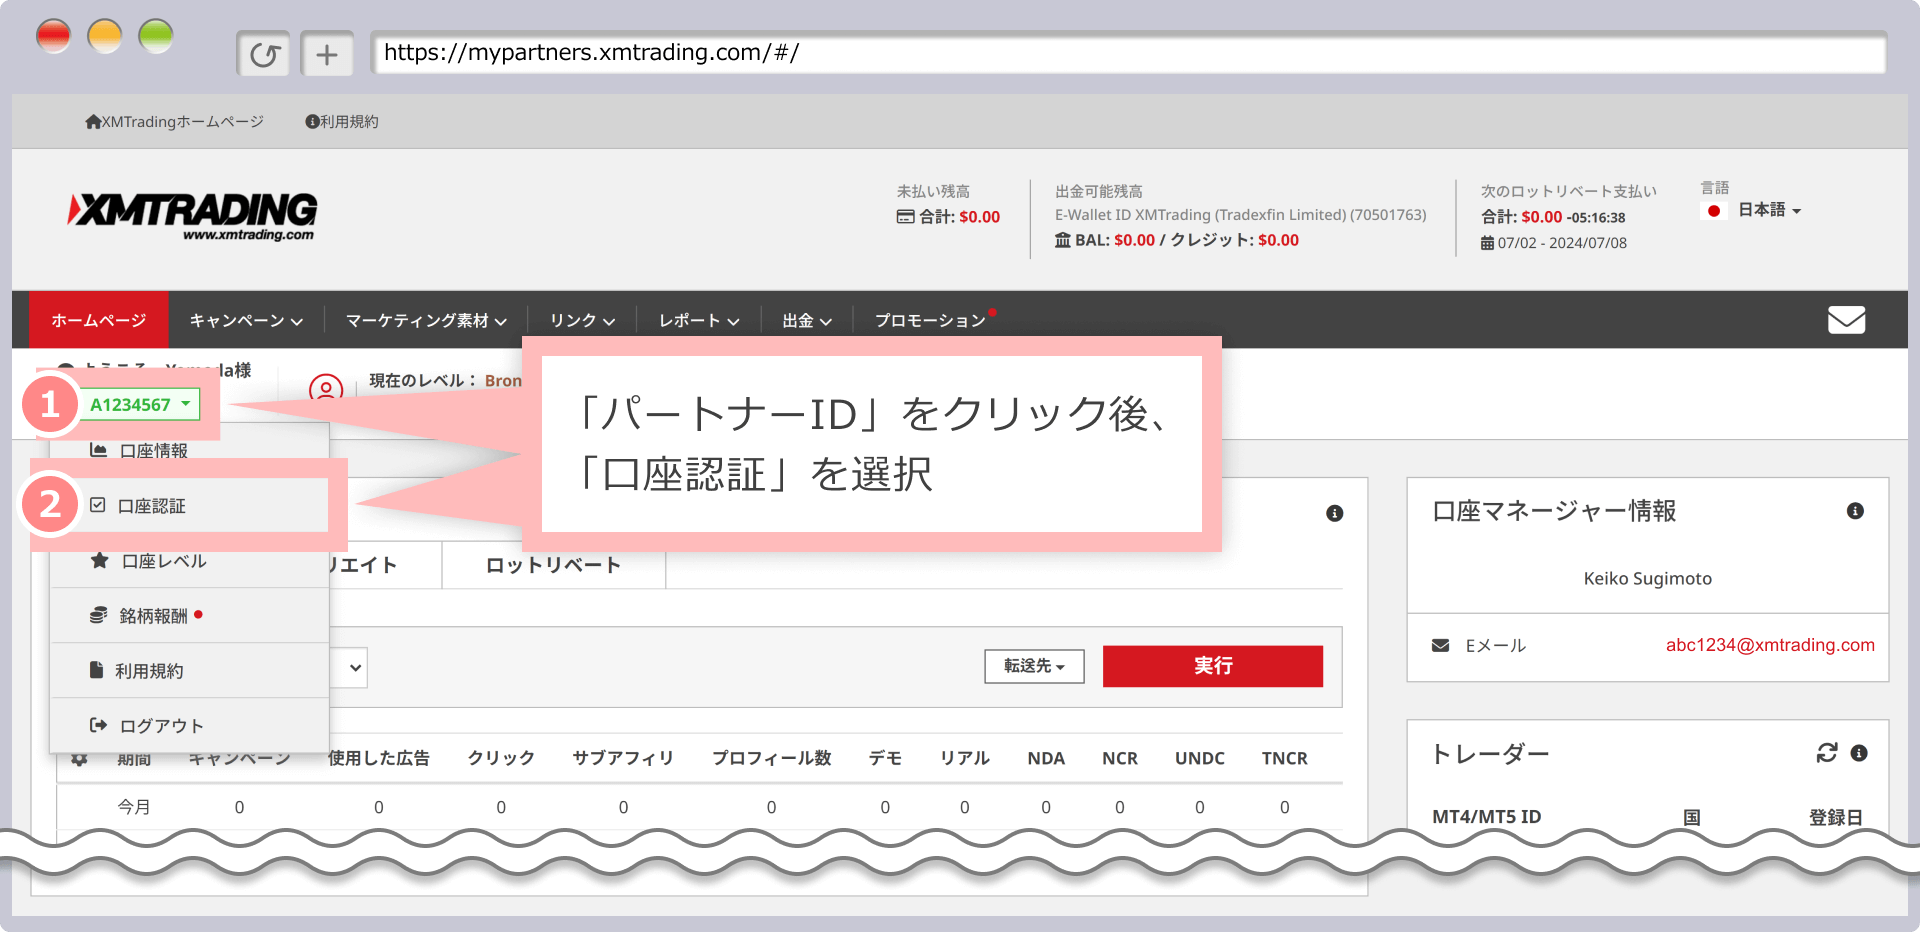Click the logout icon next to ログアウト
The width and height of the screenshot is (1920, 932).
(x=98, y=725)
